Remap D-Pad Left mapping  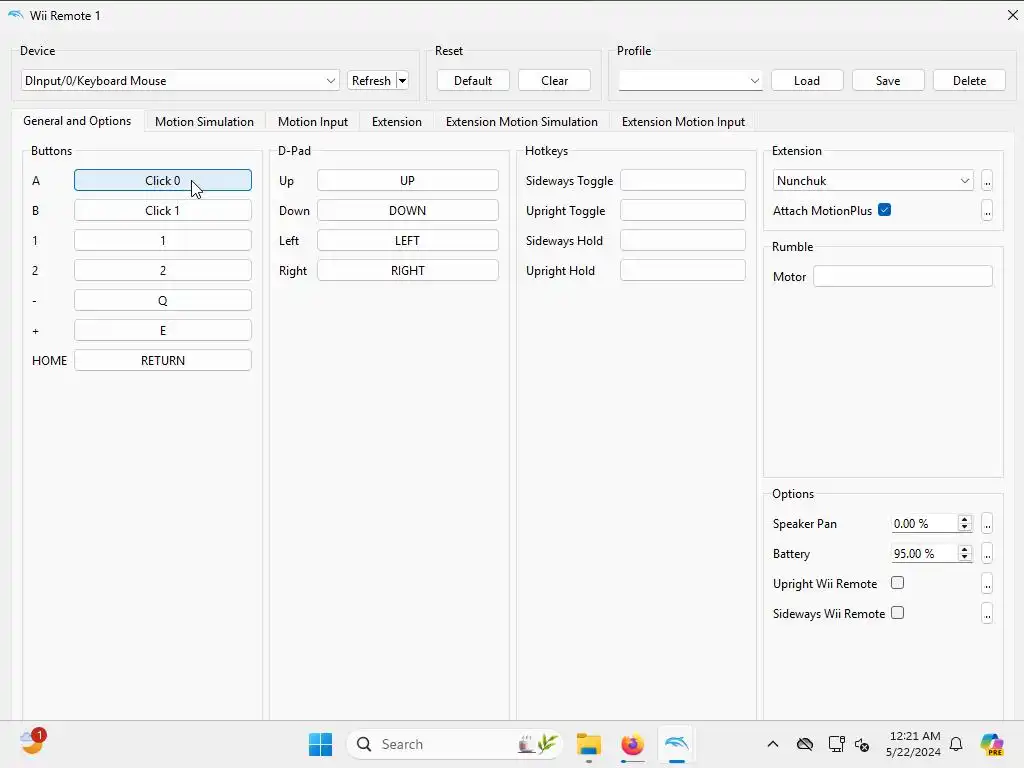pos(408,240)
